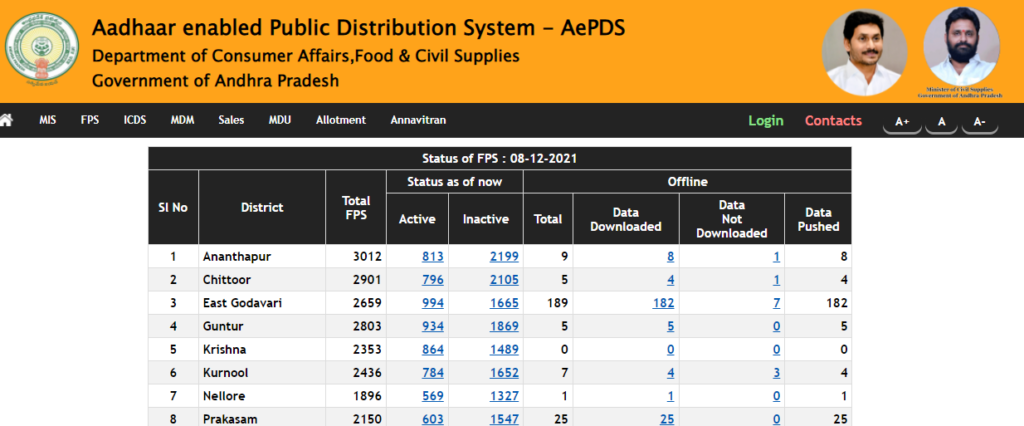Screen dimensions: 1024x426
Task: Open Ananthapur inactive count 2199
Action: point(504,257)
